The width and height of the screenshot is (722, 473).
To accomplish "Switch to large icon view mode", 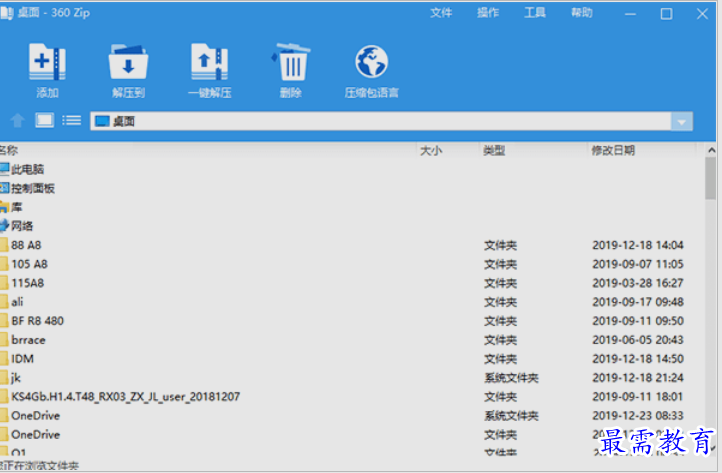I will [x=45, y=121].
